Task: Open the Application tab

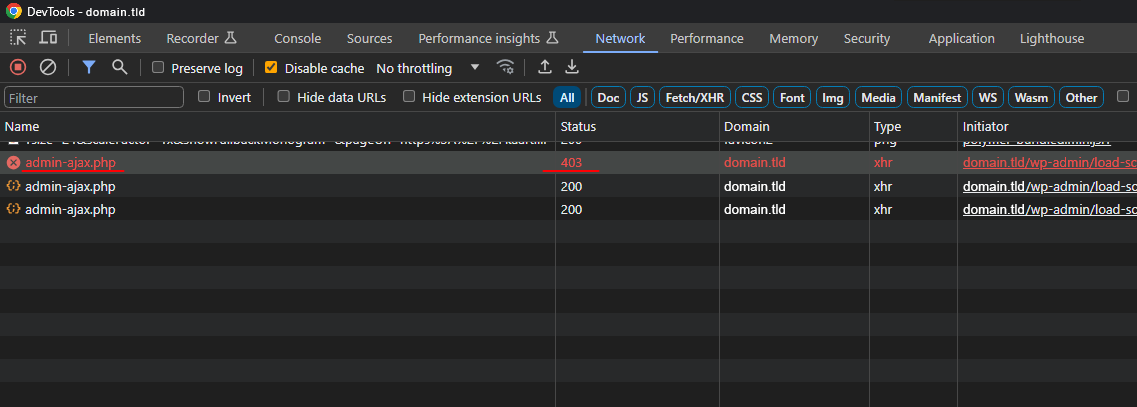Action: point(961,38)
